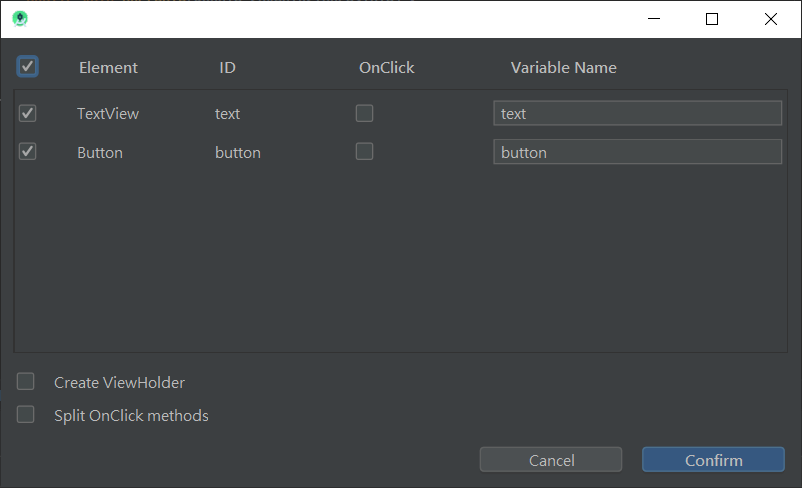Click the Android Studio icon in title bar
Viewport: 802px width, 488px height.
click(20, 18)
